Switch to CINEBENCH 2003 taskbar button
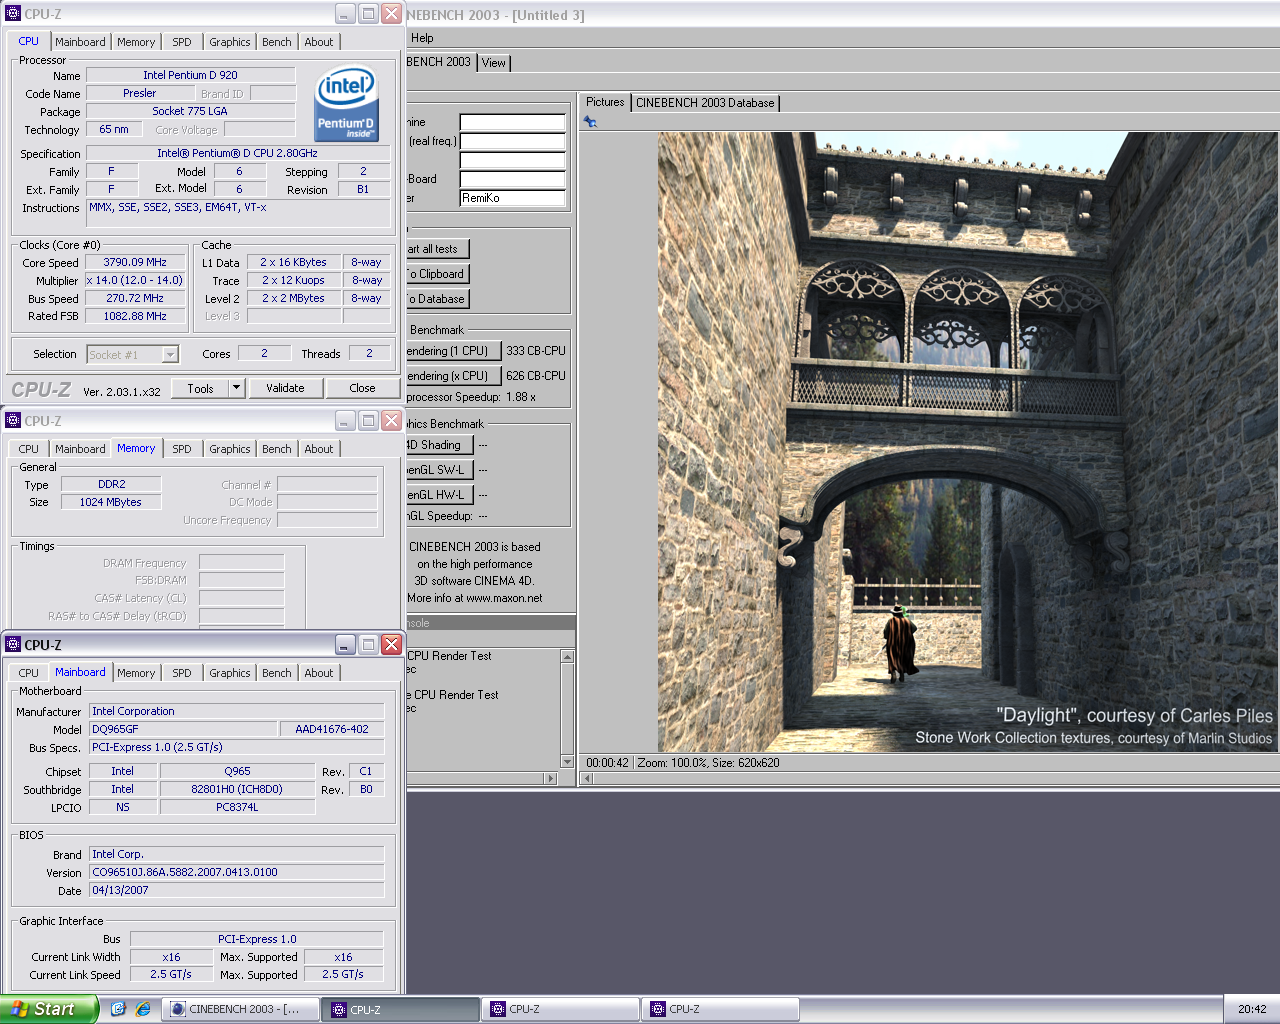 point(240,1009)
